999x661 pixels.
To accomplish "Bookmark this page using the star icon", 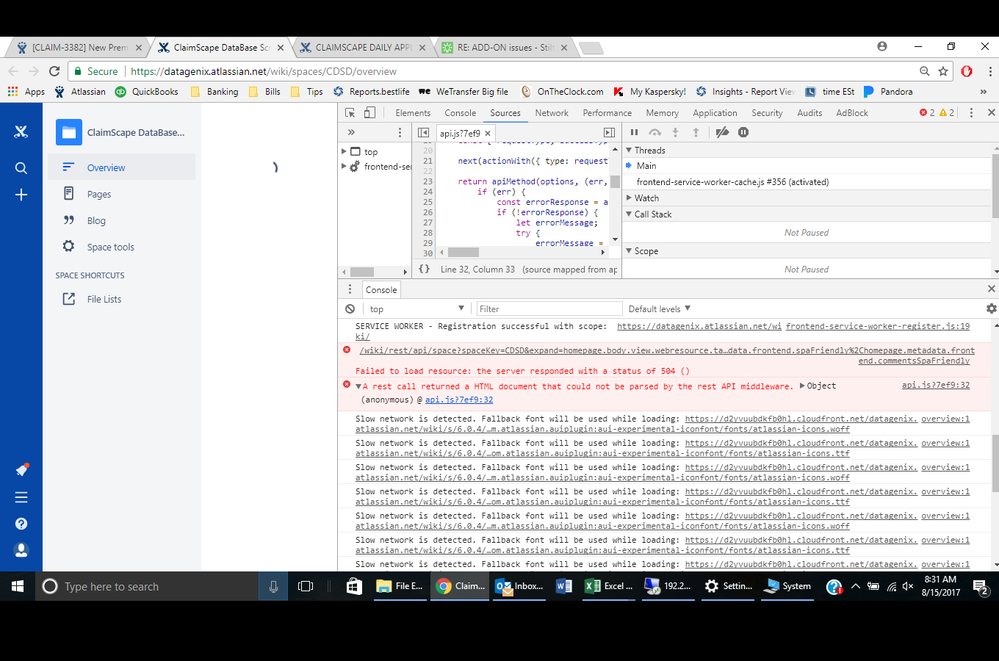I will [x=944, y=71].
